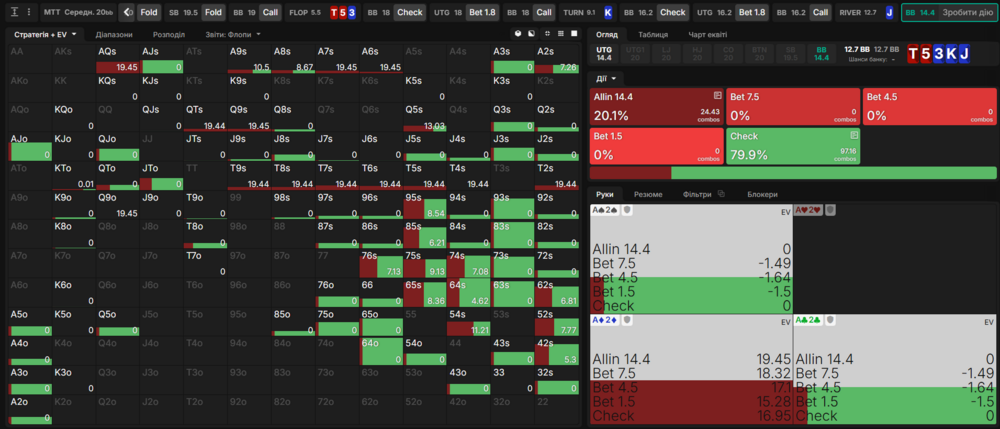Select the 54s hand cell in matrix
Viewport: 1000px width, 429px height.
point(469,320)
